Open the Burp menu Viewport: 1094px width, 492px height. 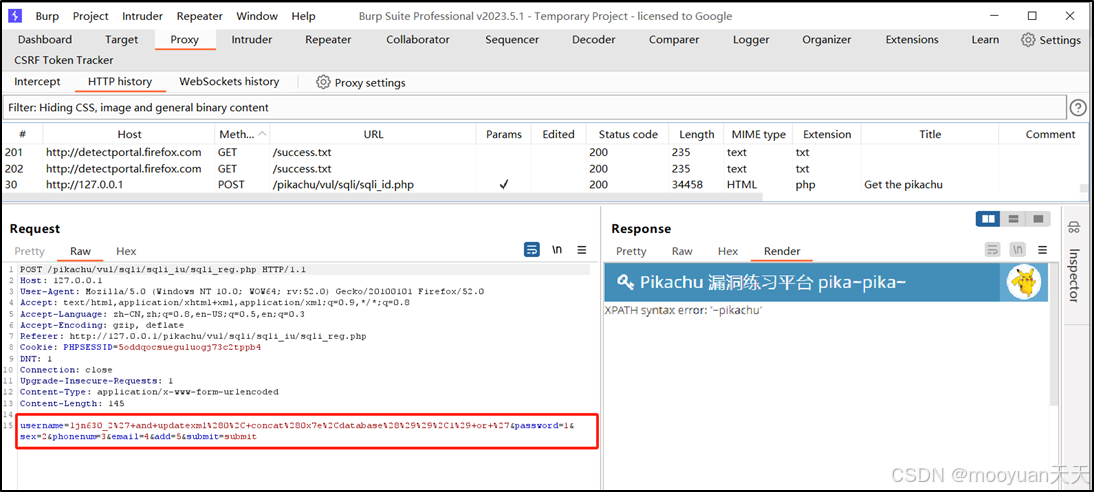coord(47,16)
